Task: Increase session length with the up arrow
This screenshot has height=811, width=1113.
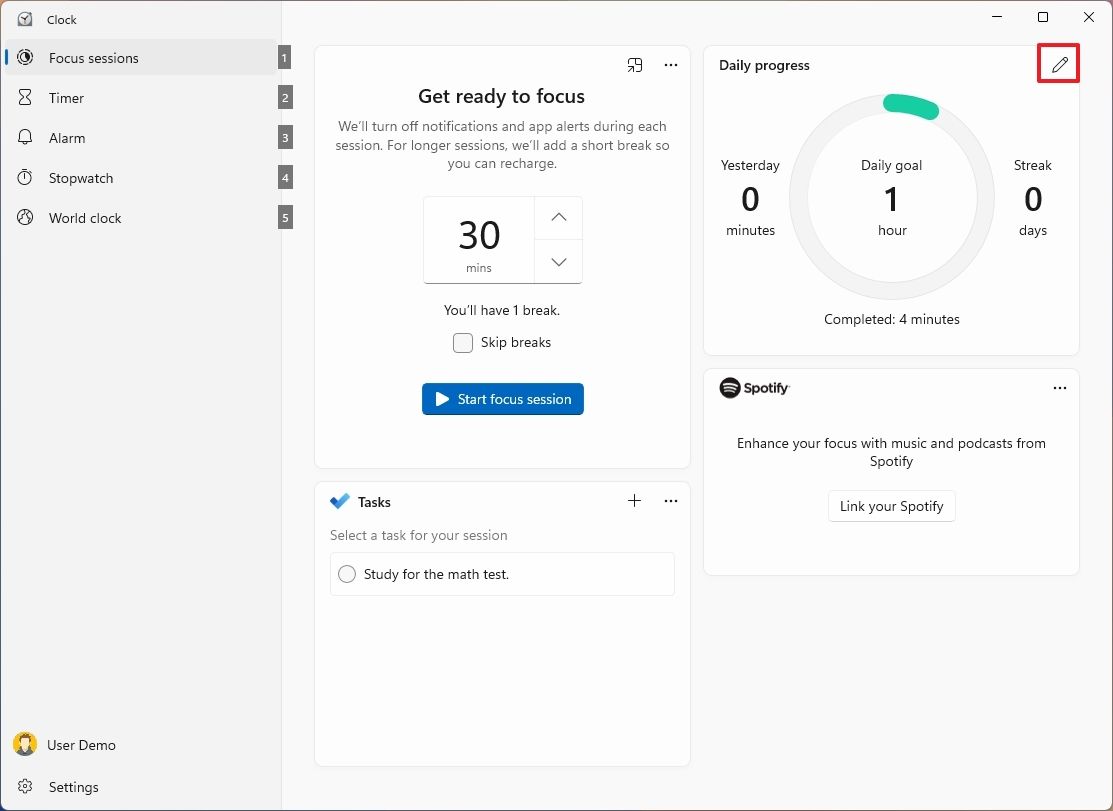Action: (557, 217)
